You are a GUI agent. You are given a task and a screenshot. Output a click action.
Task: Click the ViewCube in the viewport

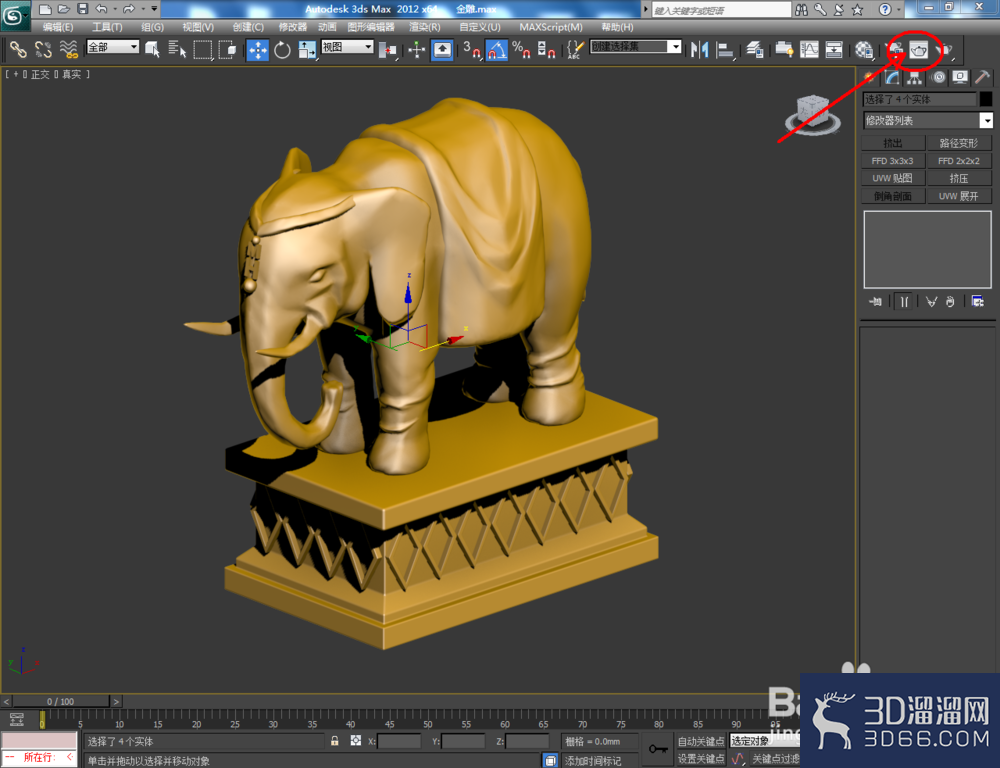pos(813,115)
